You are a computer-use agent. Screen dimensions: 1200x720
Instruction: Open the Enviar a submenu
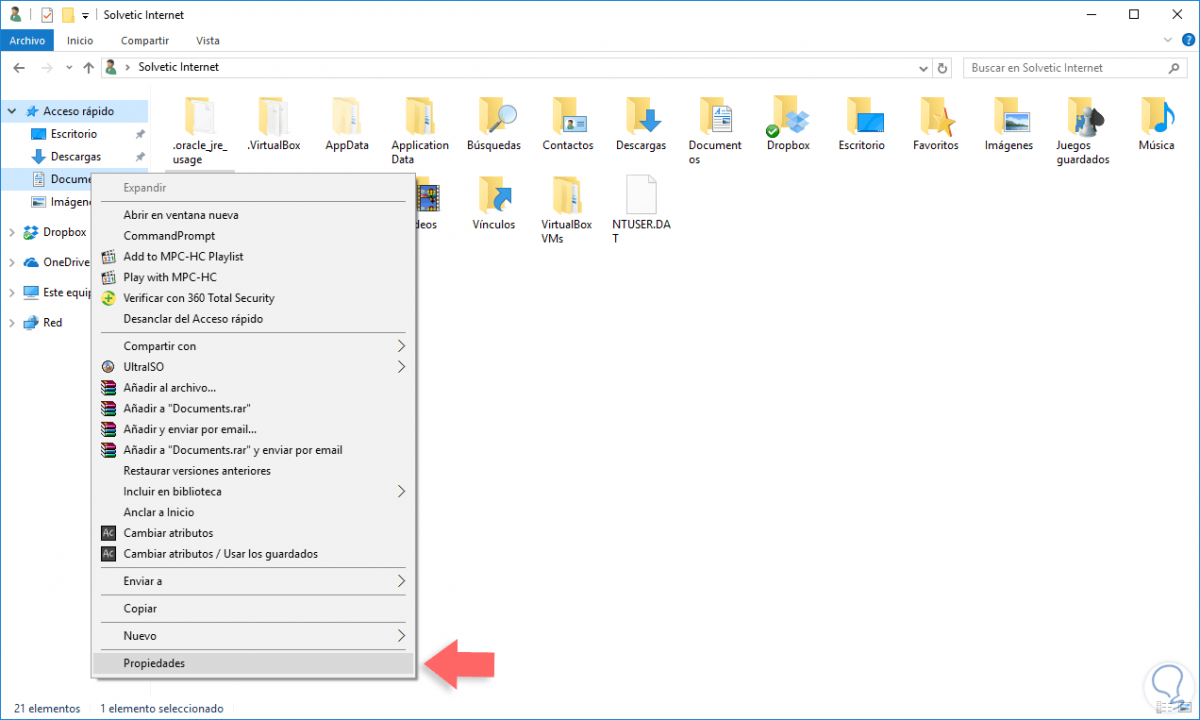[253, 581]
